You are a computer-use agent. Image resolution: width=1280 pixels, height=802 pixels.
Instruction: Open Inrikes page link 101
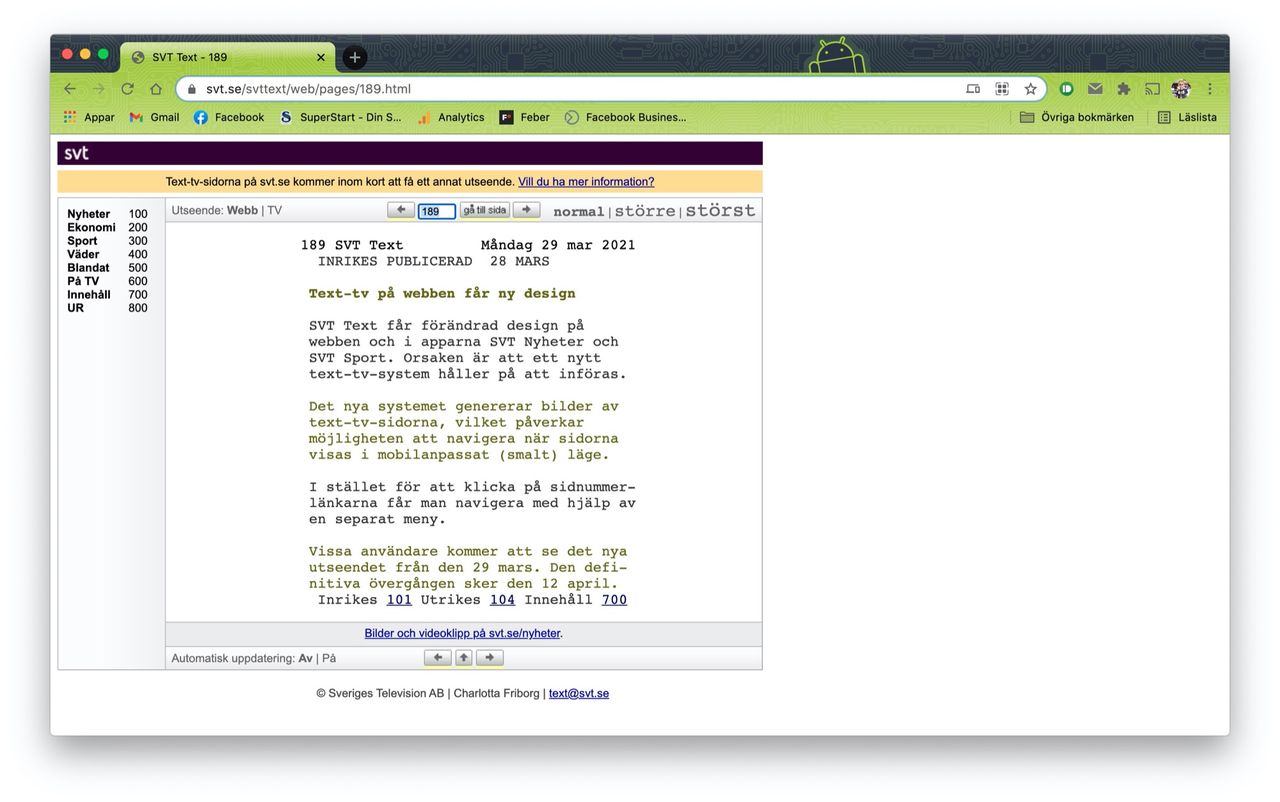click(x=399, y=600)
